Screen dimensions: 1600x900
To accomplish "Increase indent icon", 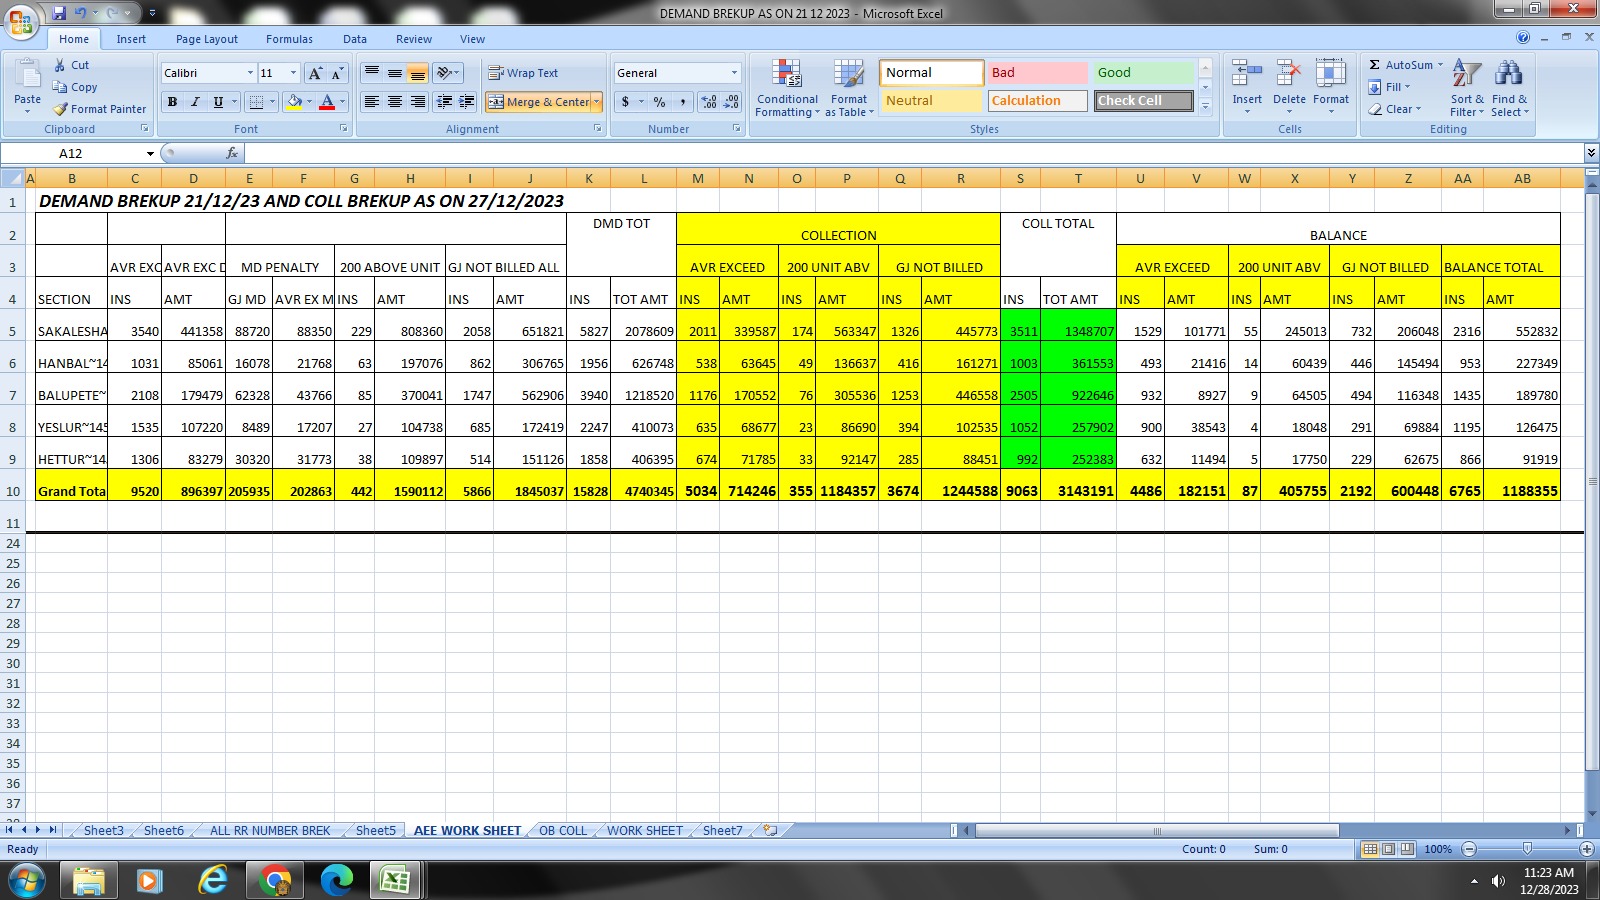I will [x=466, y=102].
